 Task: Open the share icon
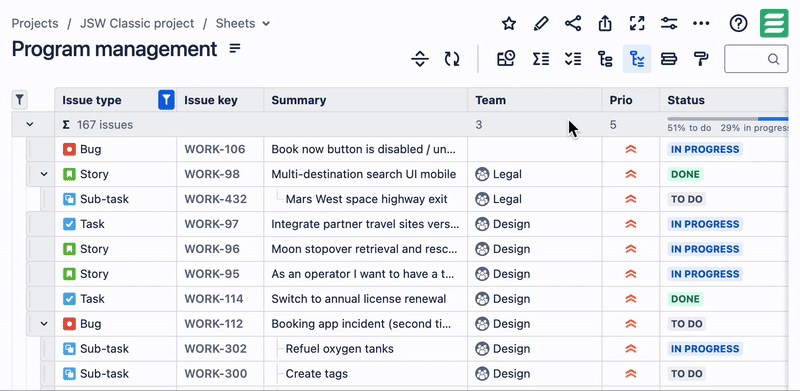tap(573, 23)
